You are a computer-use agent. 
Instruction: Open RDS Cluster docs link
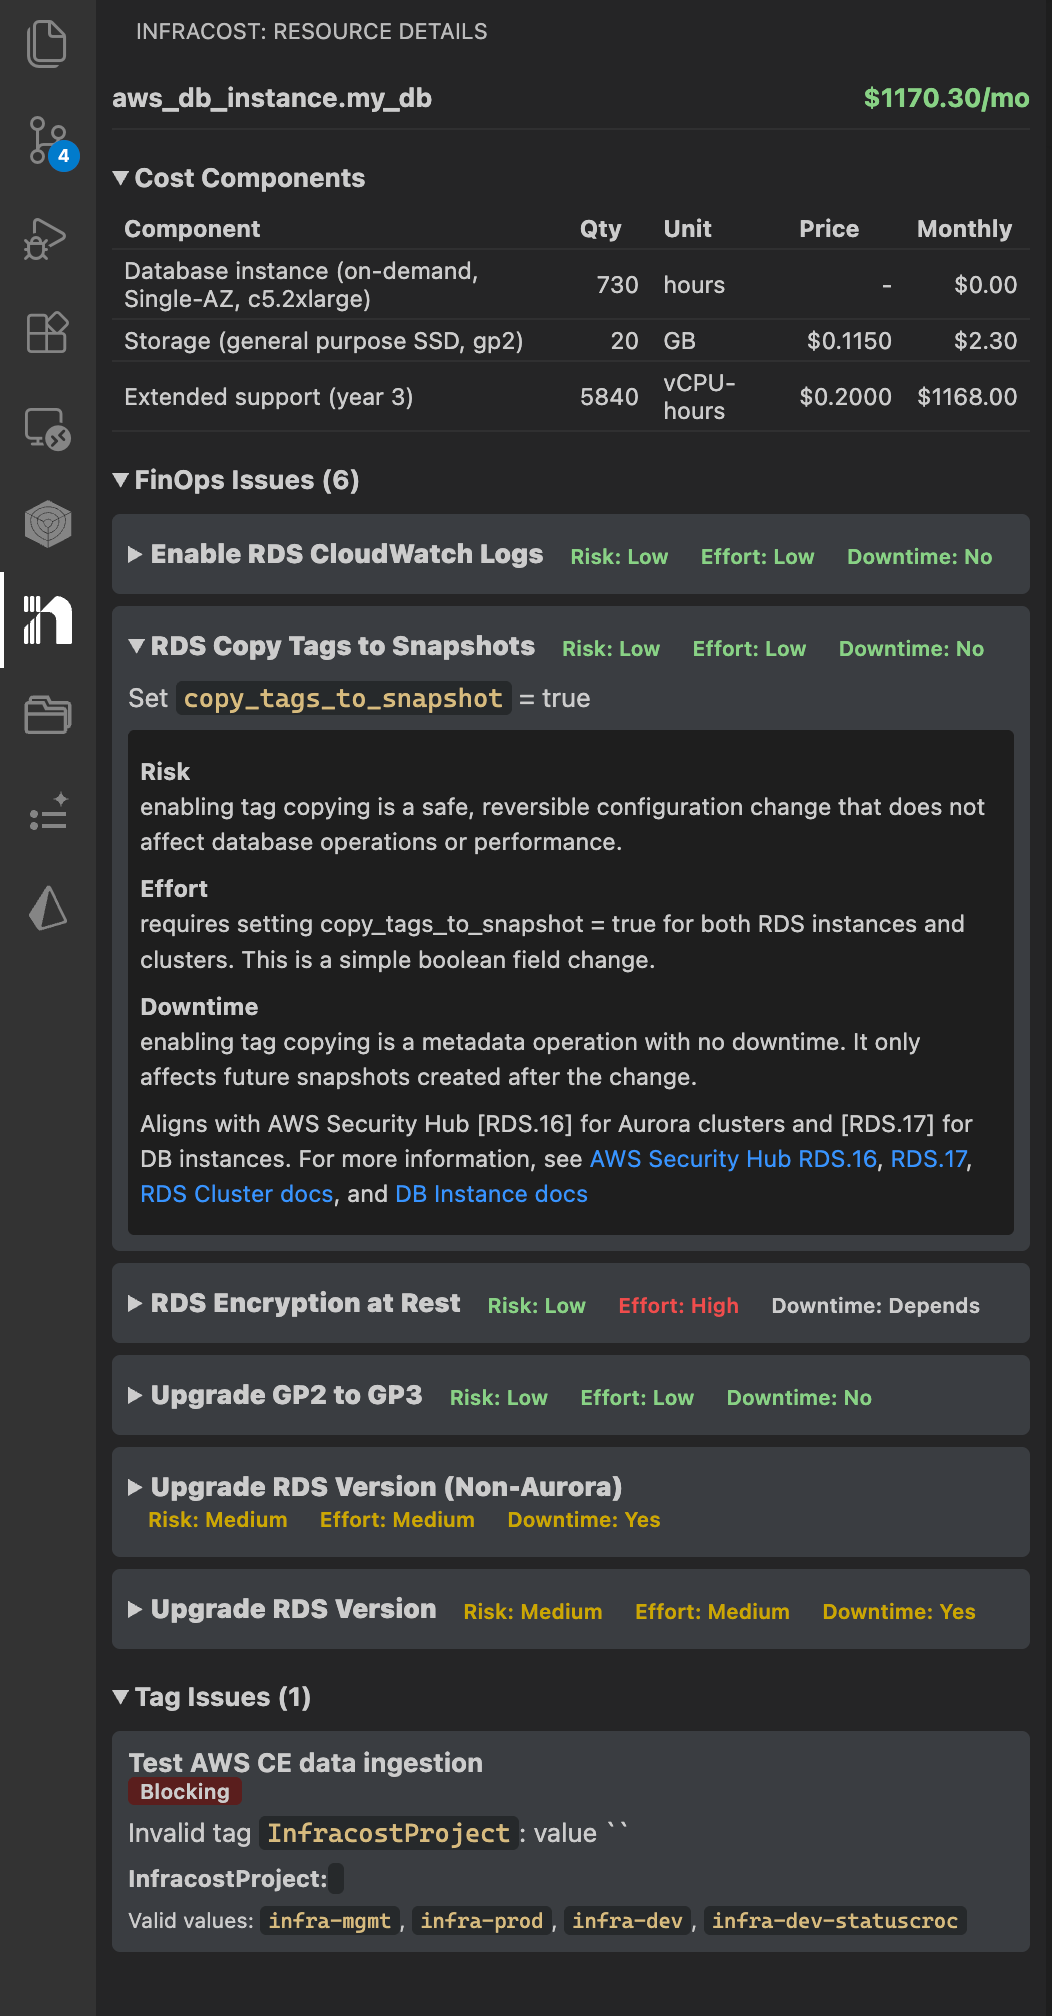click(x=236, y=1194)
